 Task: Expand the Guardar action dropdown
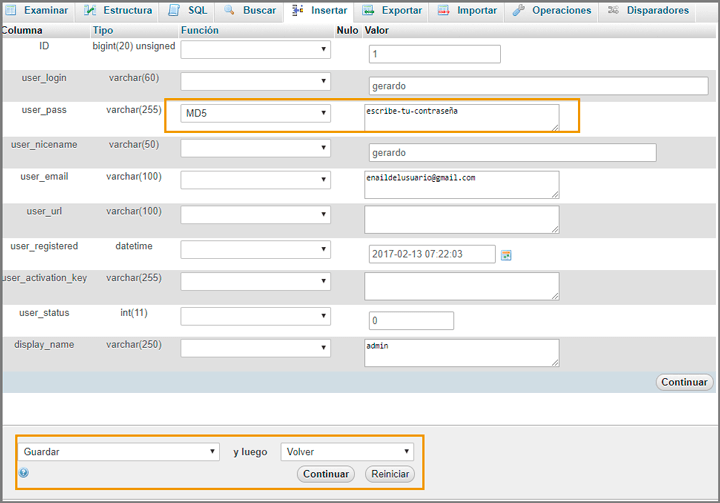pyautogui.click(x=118, y=452)
